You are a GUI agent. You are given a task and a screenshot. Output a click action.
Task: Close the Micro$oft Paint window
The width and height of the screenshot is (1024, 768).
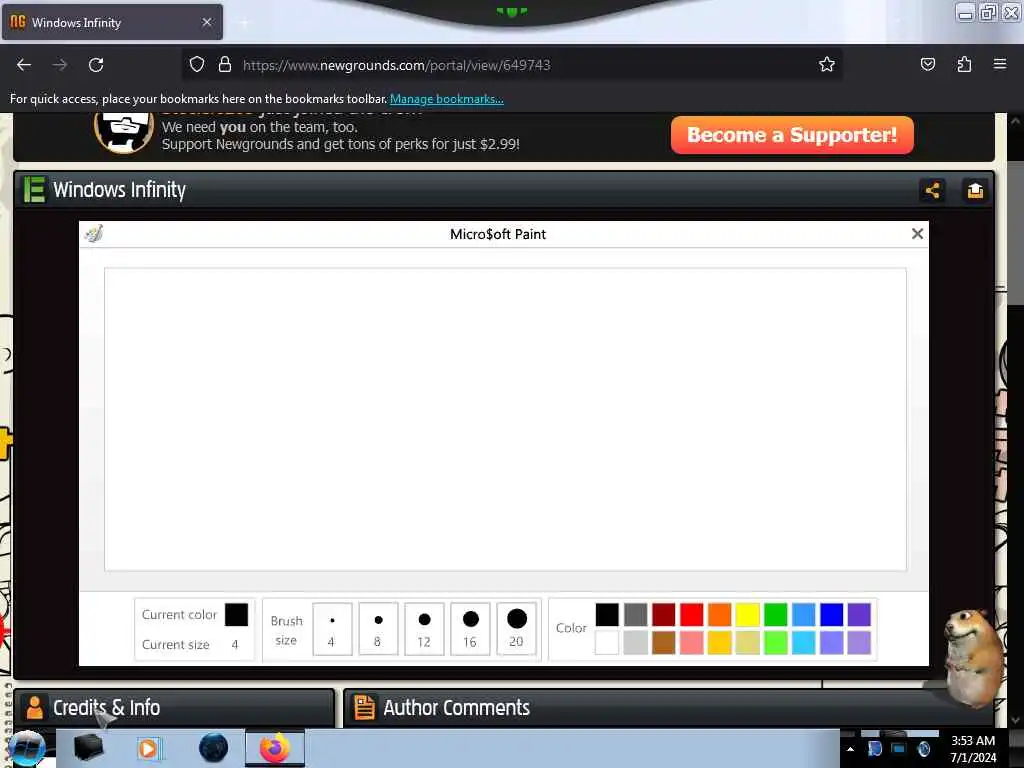pos(917,234)
